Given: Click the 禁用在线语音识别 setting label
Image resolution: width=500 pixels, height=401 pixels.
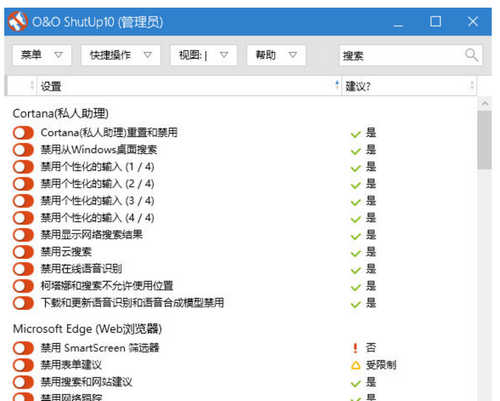Looking at the screenshot, I should click(x=81, y=269).
